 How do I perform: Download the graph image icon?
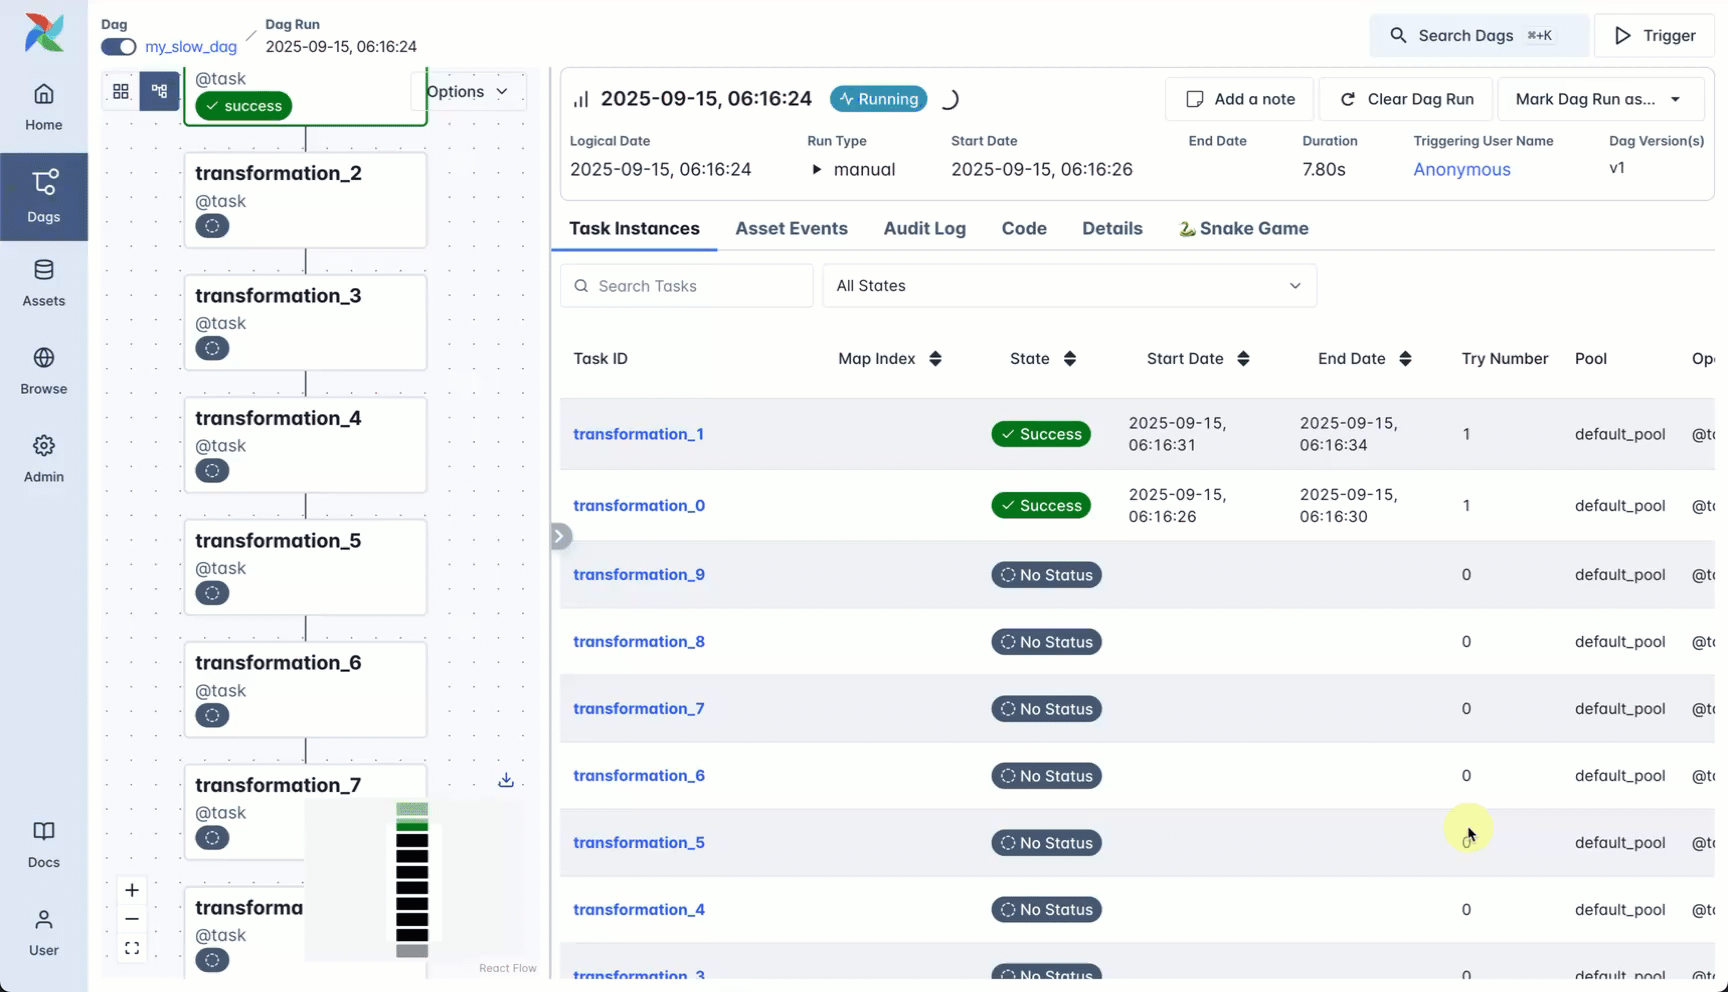point(506,780)
